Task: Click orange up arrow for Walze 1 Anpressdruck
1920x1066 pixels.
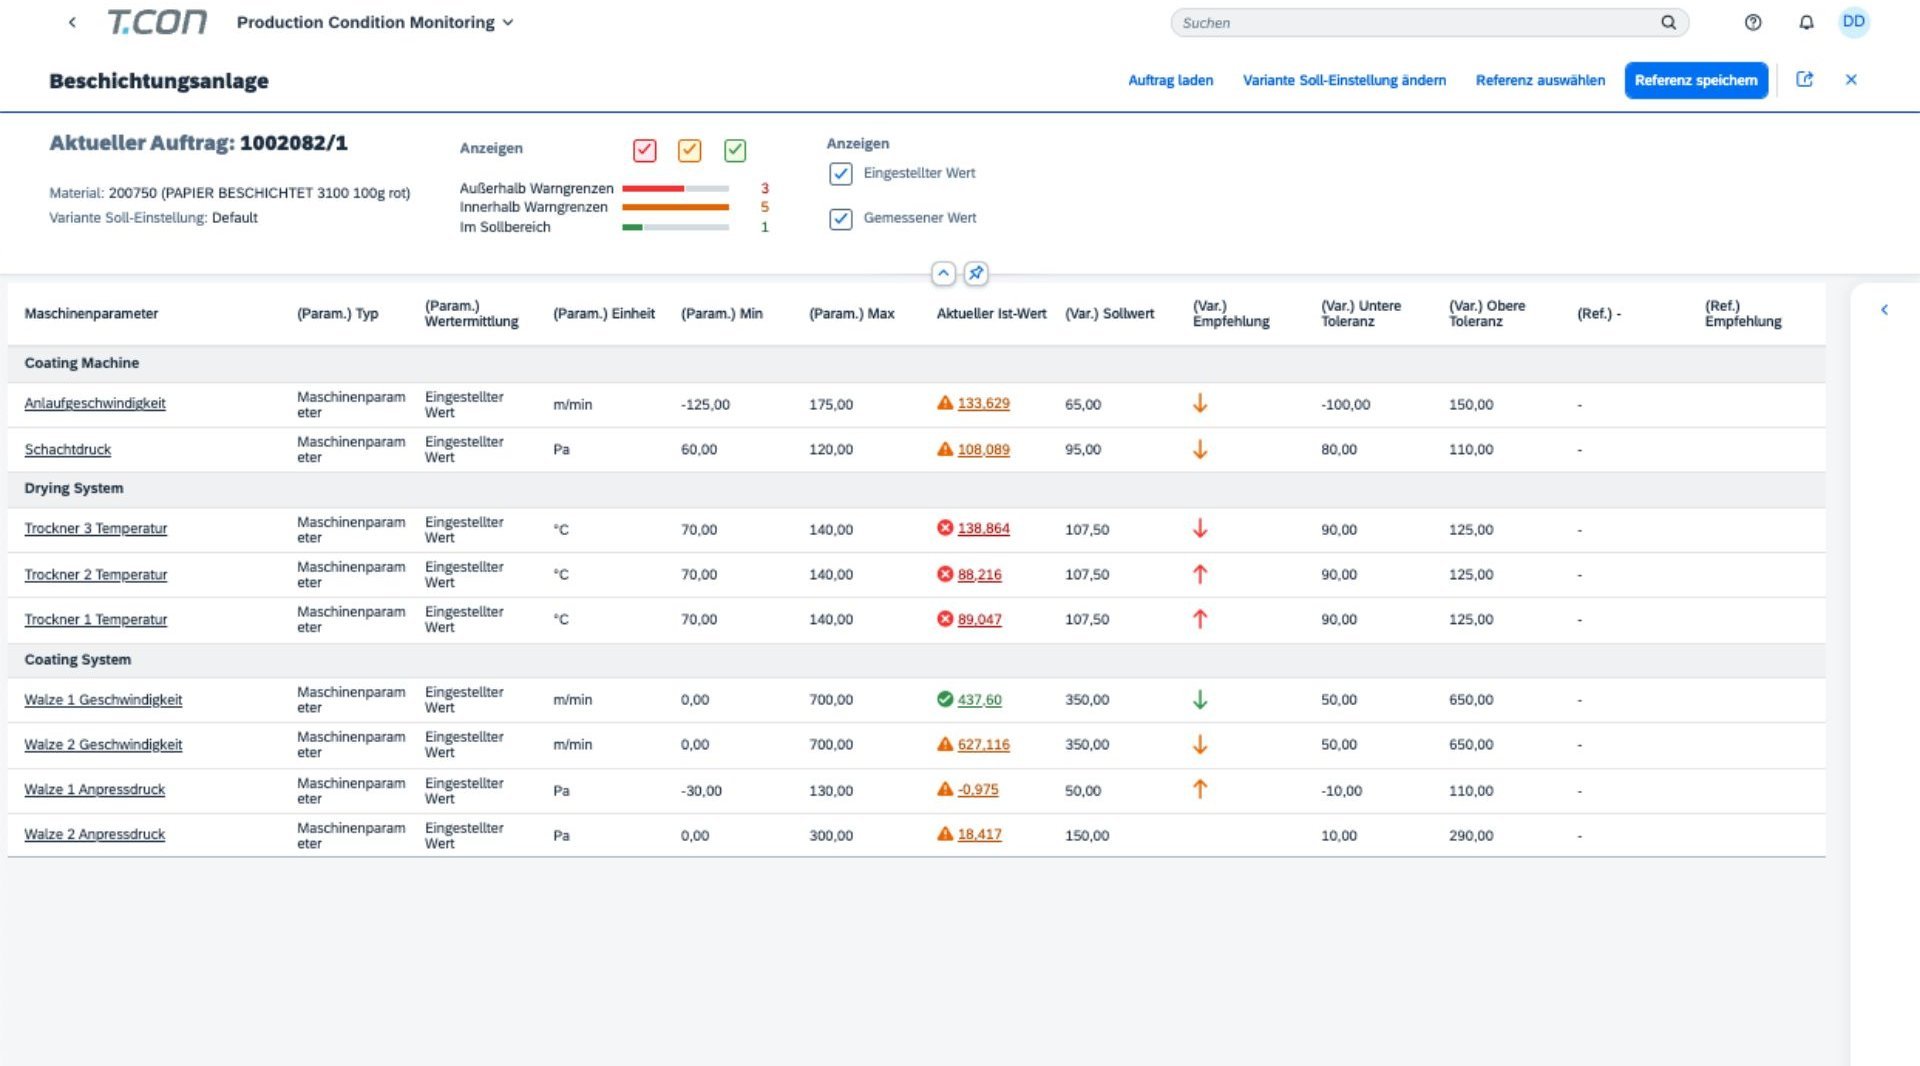Action: click(x=1200, y=789)
